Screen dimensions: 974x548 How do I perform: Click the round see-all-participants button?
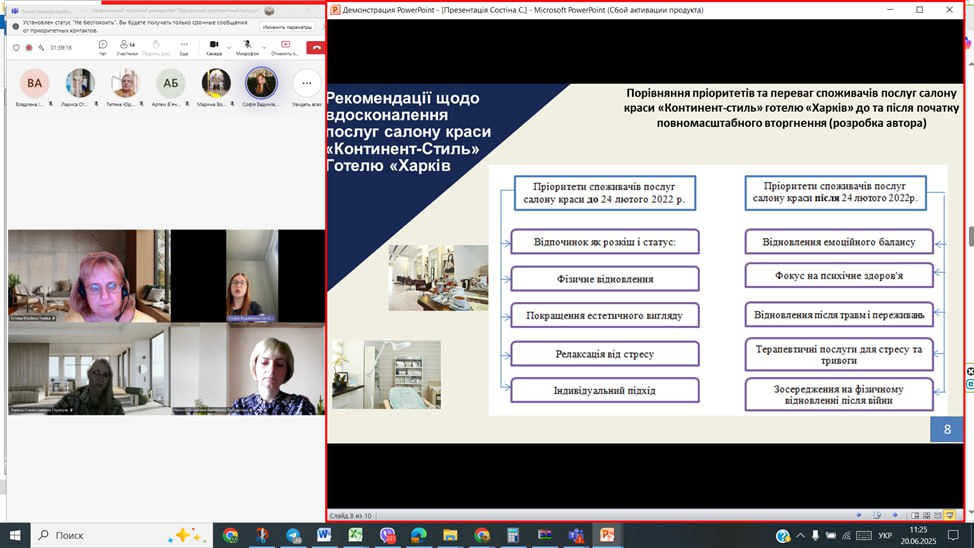pos(307,82)
